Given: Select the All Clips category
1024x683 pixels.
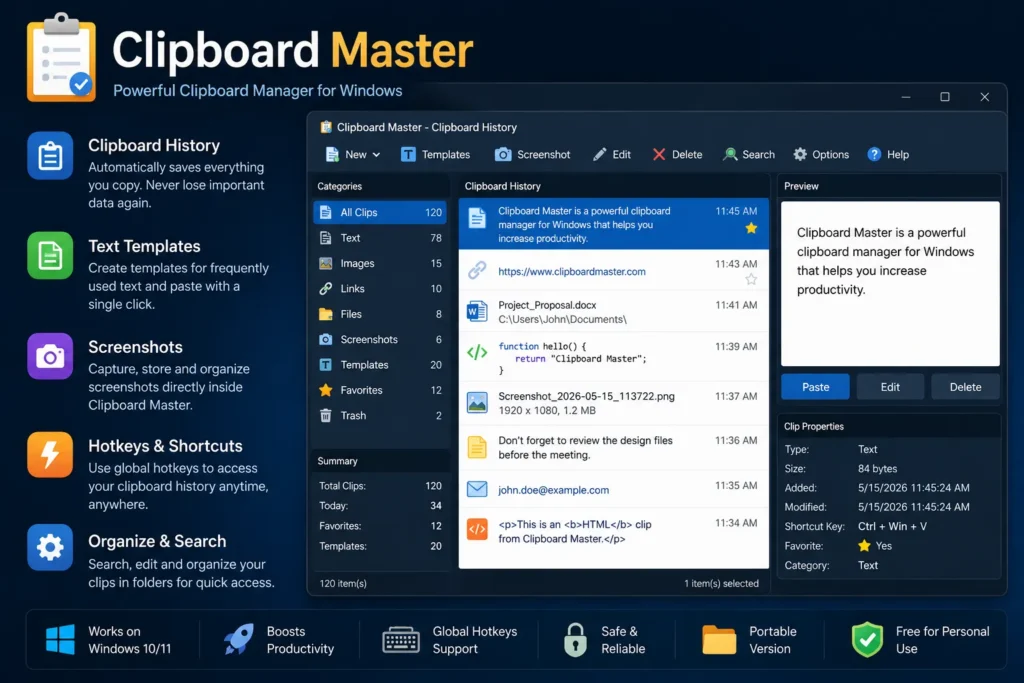Looking at the screenshot, I should (x=380, y=212).
